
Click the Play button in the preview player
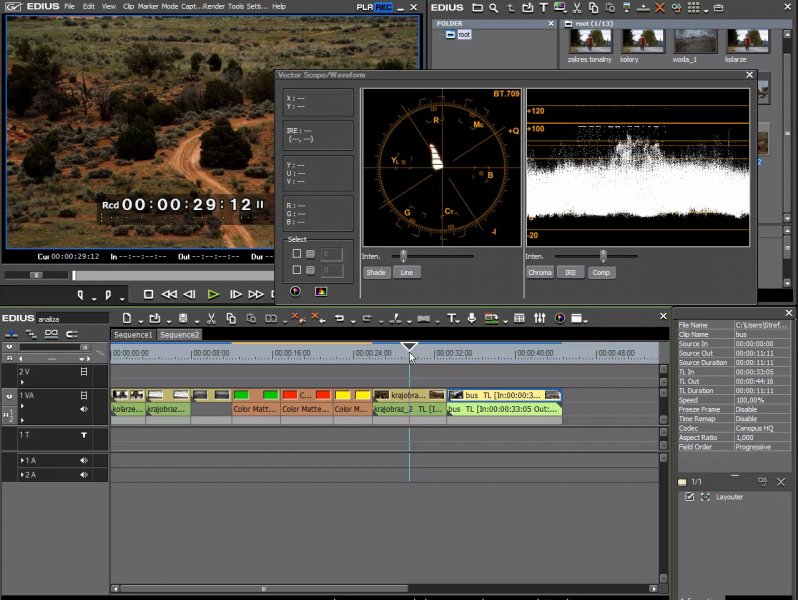[213, 294]
